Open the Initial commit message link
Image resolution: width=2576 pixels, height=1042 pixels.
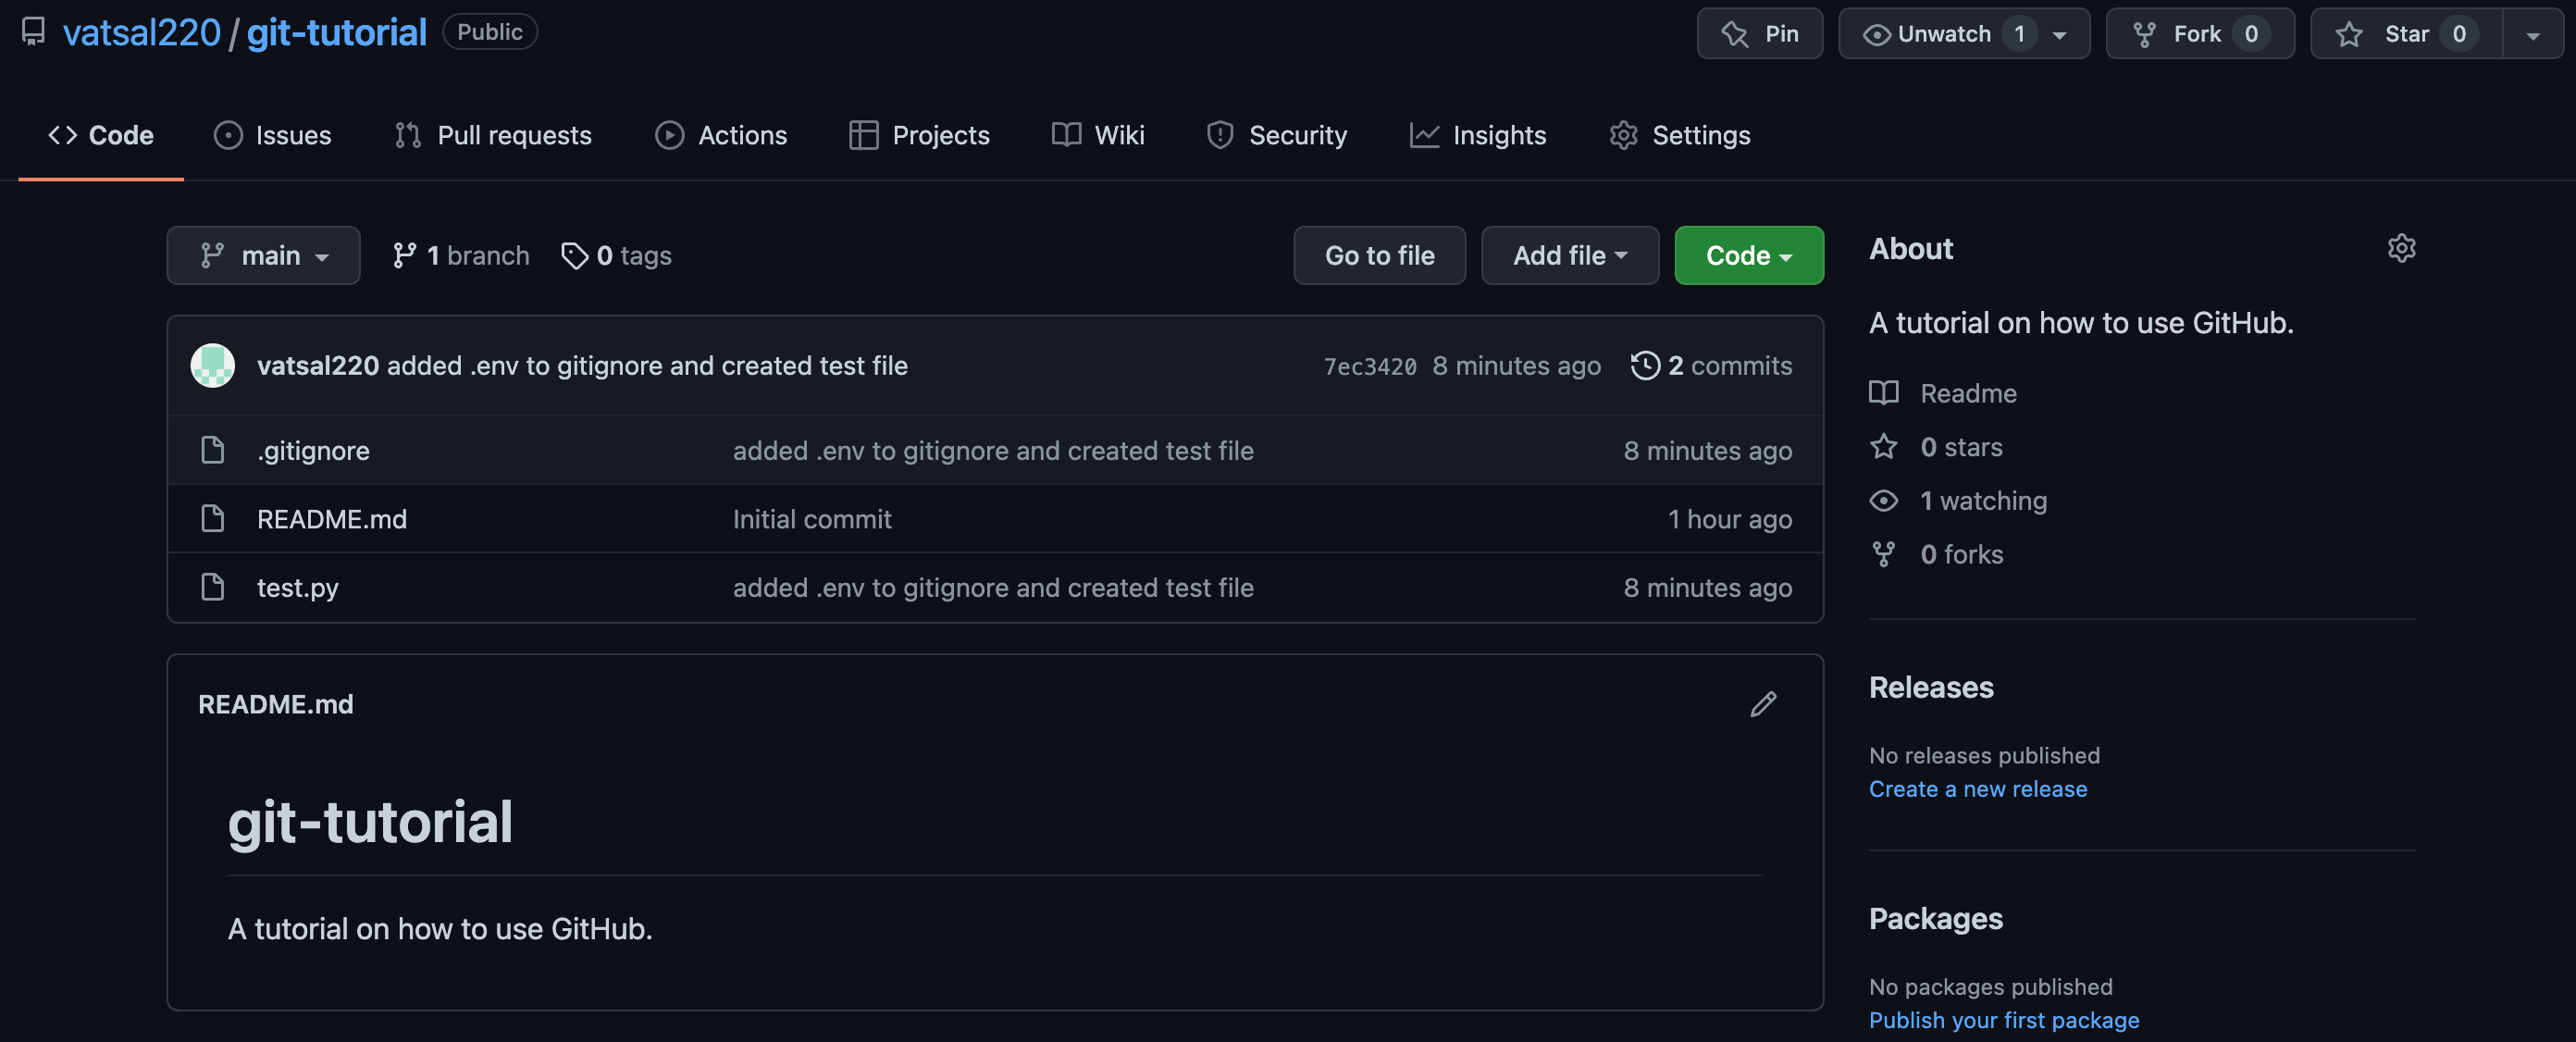(811, 519)
